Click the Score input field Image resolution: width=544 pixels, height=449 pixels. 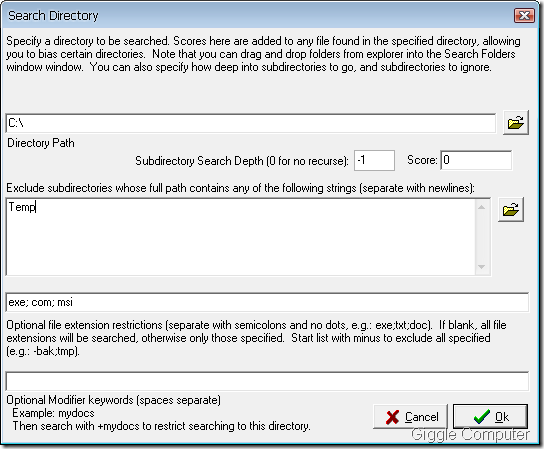pos(476,160)
